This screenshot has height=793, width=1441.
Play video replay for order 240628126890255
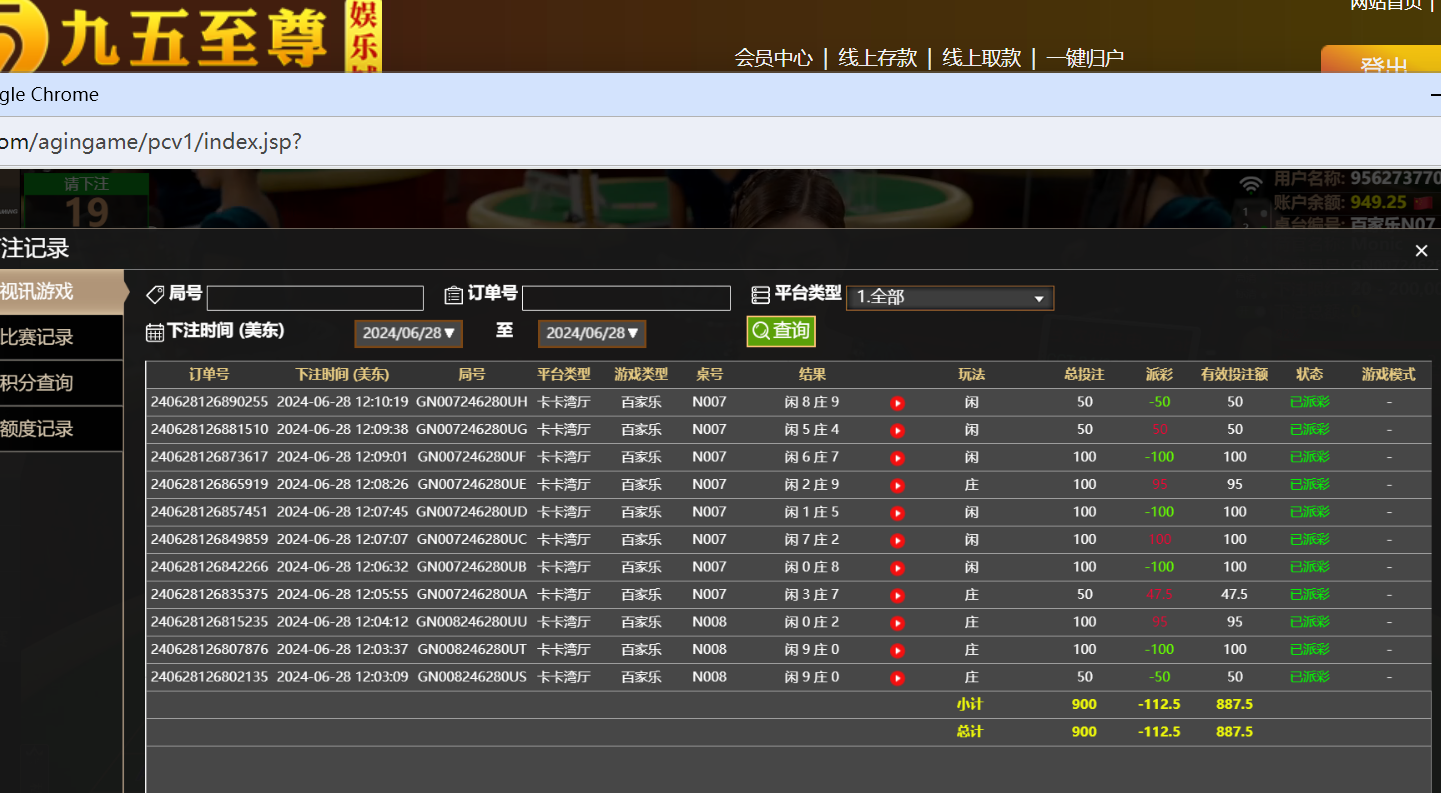point(897,403)
